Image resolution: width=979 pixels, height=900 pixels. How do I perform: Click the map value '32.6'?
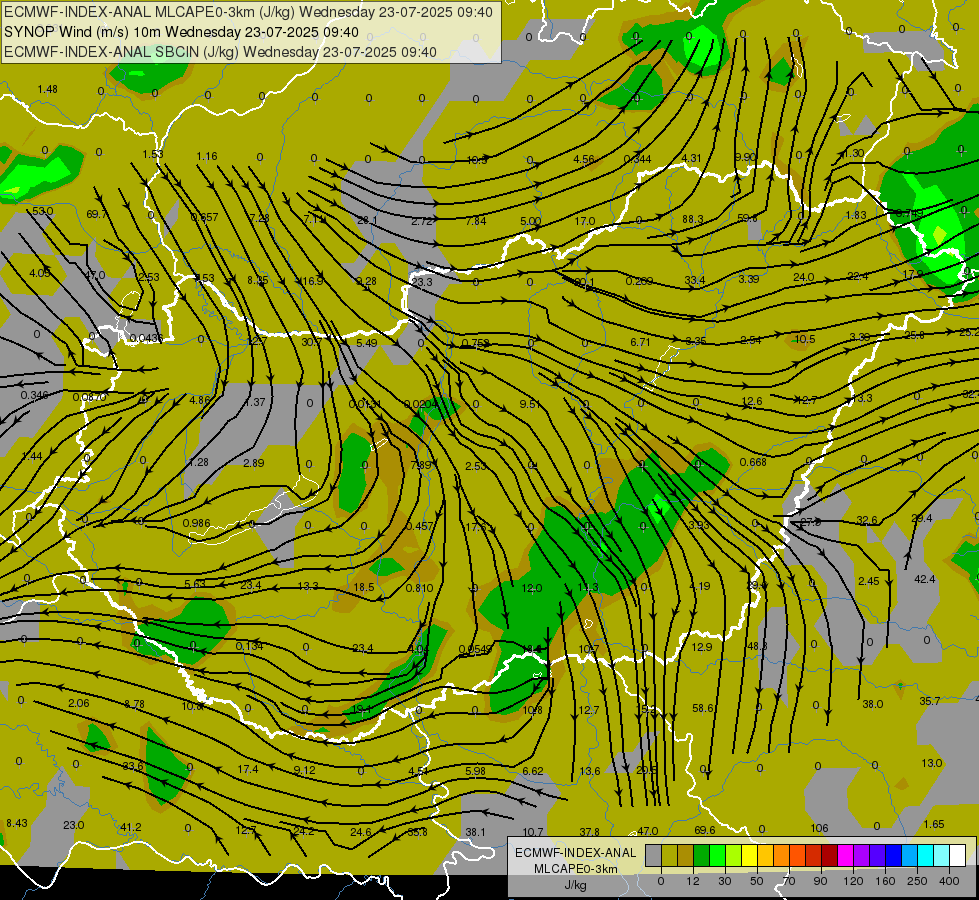867,520
